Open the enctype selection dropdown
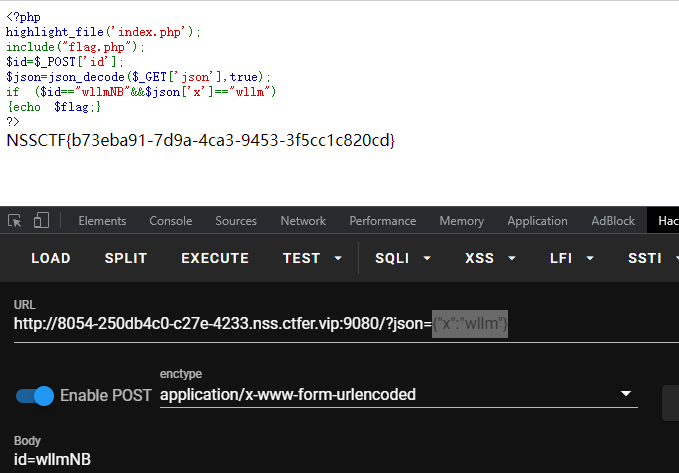Screen dimensions: 679x473 pyautogui.click(x=398, y=395)
